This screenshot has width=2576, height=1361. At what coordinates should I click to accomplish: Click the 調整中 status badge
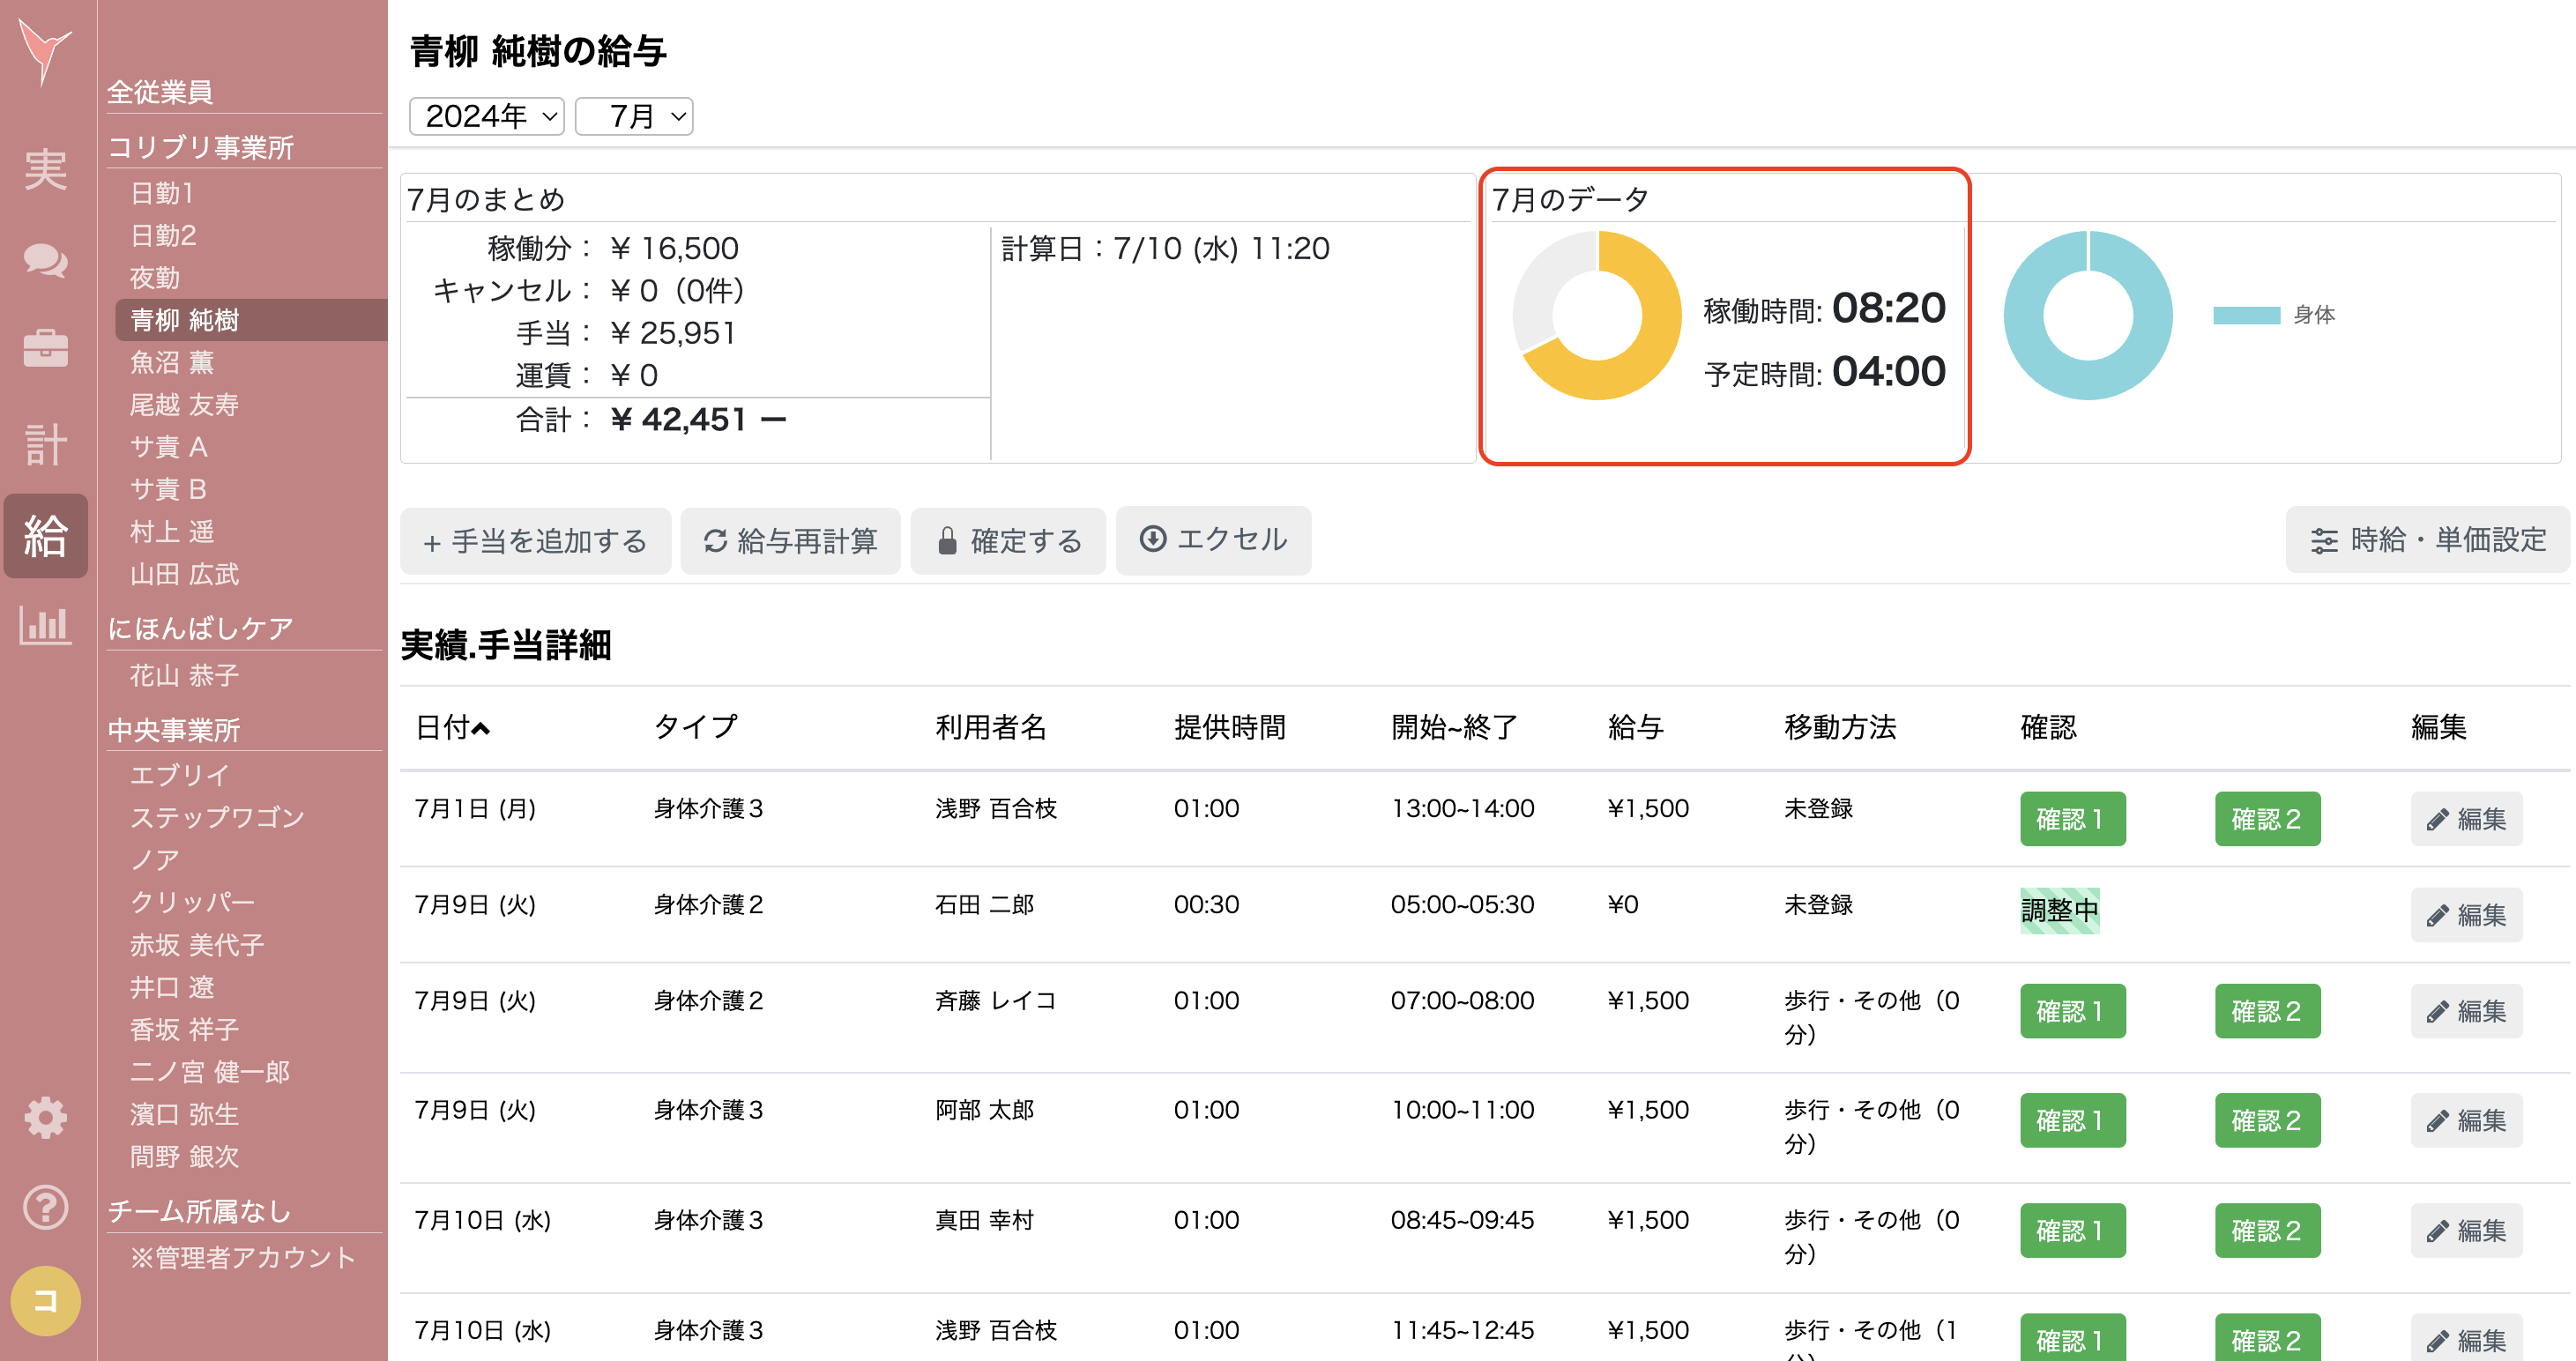tap(2059, 910)
